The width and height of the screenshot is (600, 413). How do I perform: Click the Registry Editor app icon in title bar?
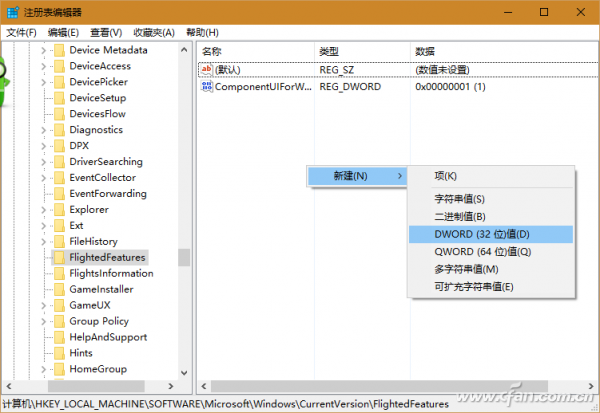click(x=11, y=12)
